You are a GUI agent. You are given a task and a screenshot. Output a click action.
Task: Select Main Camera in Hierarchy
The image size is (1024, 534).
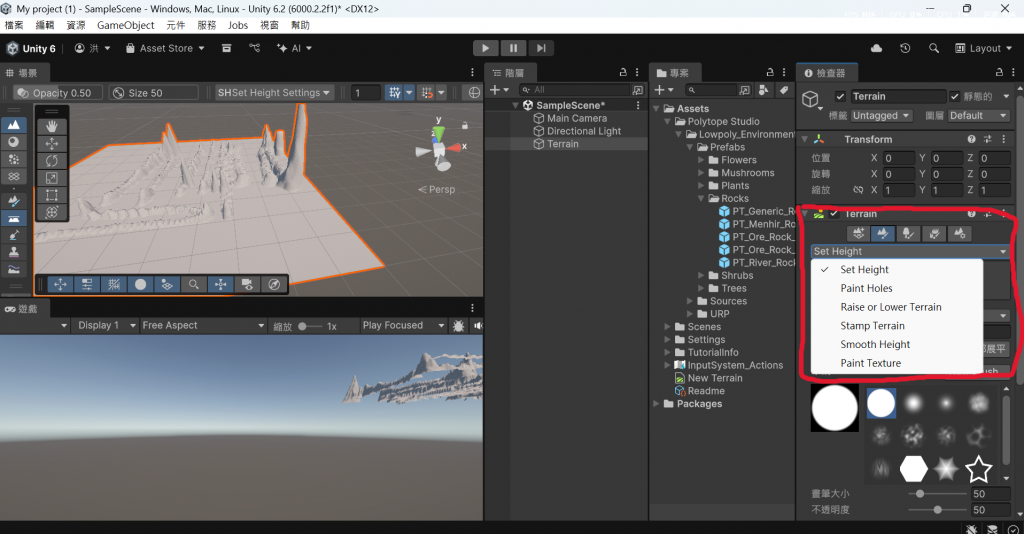click(577, 118)
